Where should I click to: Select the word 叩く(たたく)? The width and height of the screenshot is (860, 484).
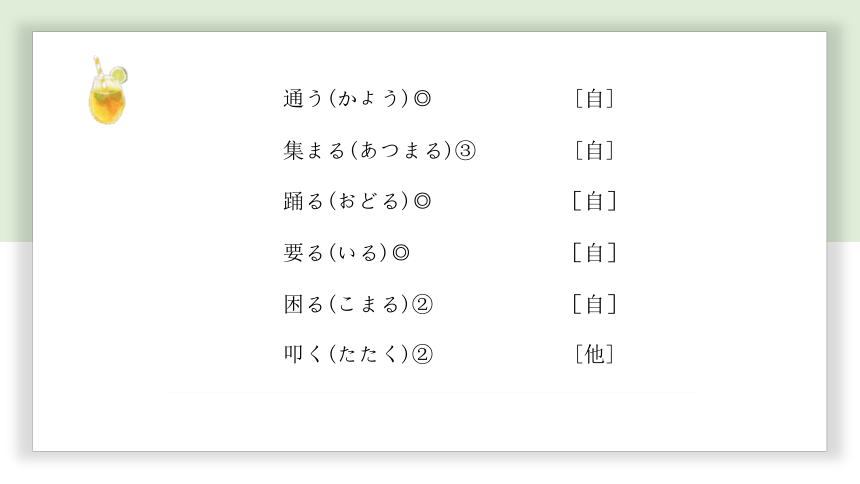[x=347, y=354]
